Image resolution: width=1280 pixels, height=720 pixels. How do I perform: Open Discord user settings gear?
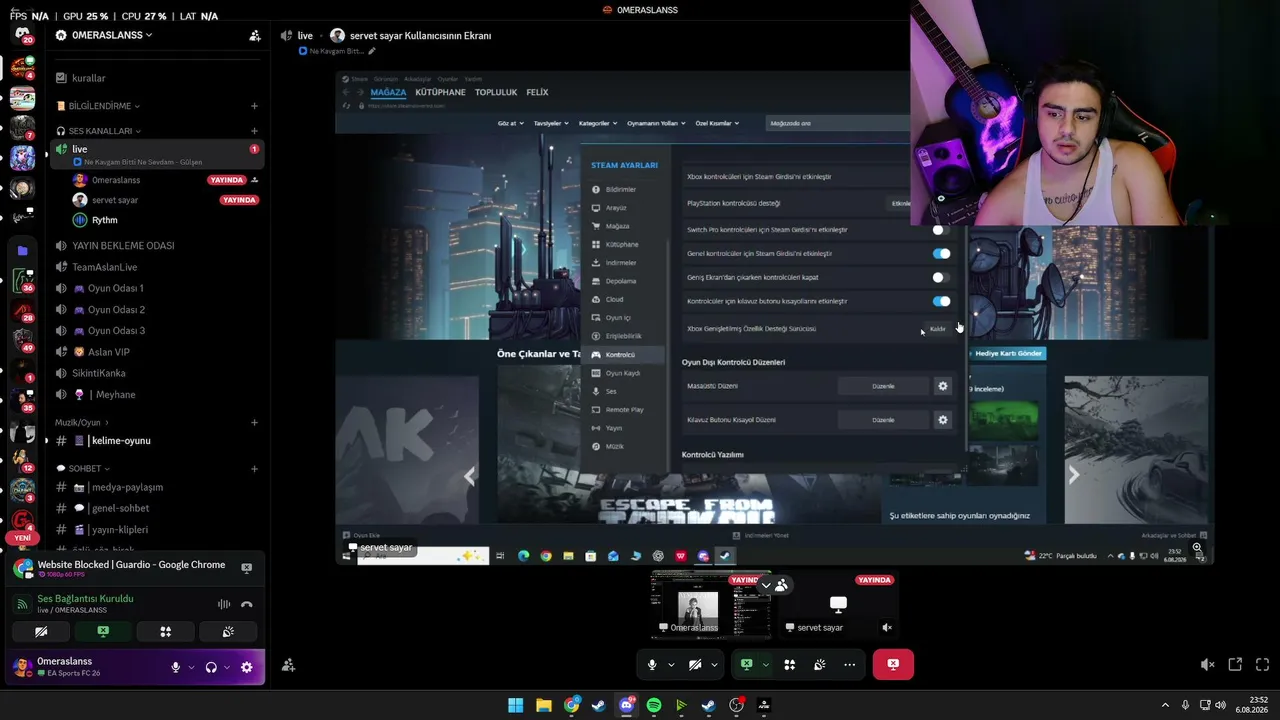(x=247, y=667)
